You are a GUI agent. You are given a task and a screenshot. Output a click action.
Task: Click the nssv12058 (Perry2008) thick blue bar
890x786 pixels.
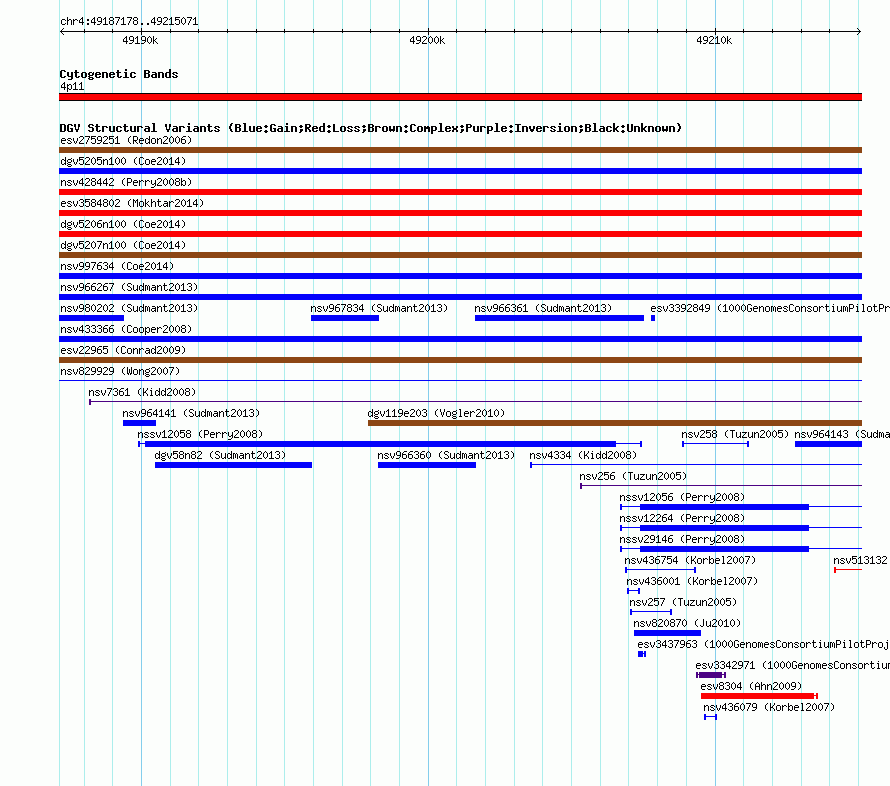(x=380, y=444)
